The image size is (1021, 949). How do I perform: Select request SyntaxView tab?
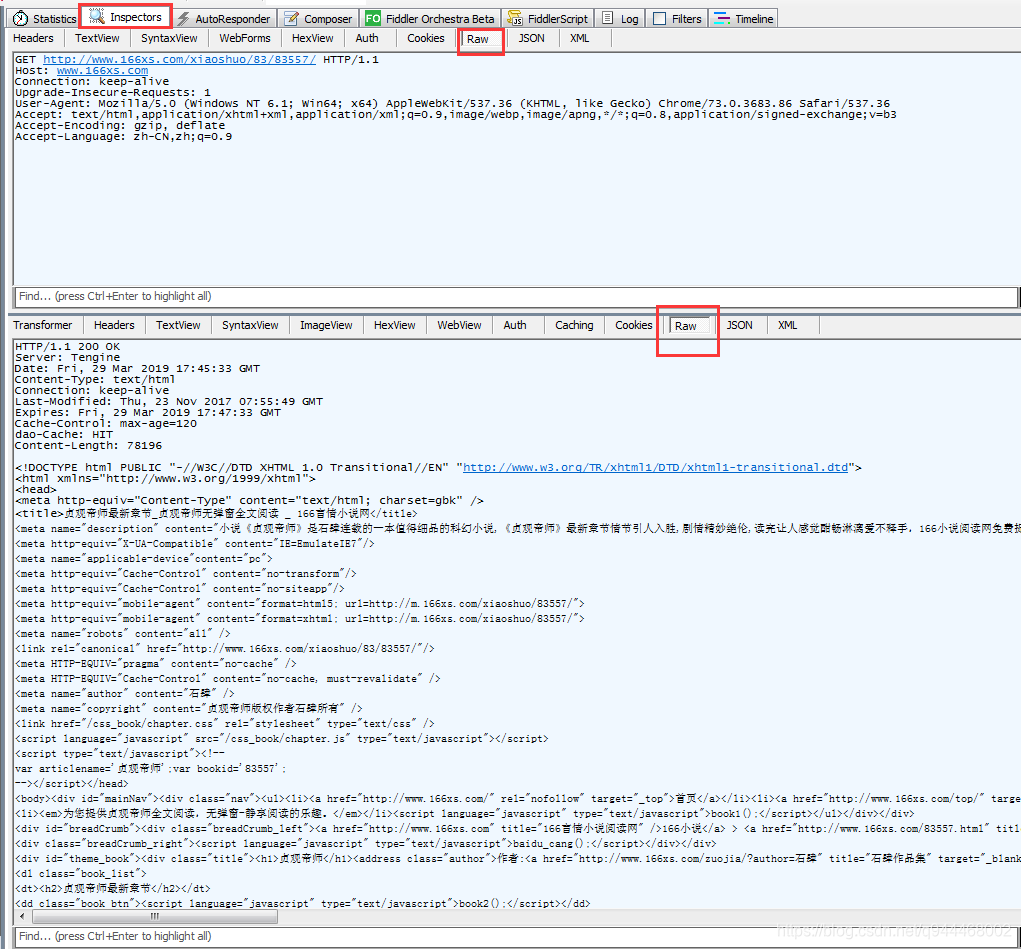point(169,38)
